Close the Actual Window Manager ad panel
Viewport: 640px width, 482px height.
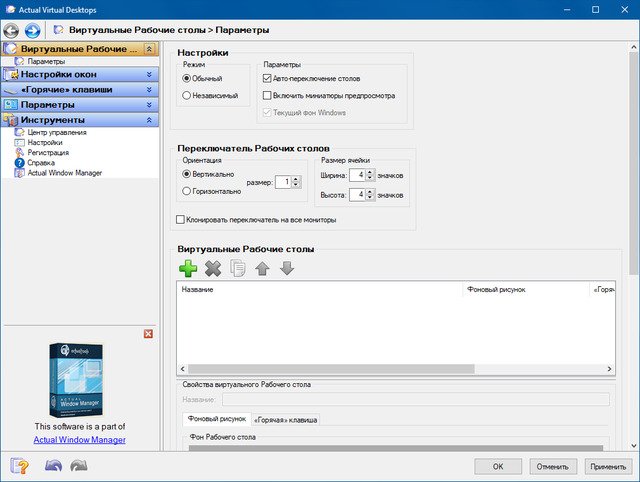click(148, 333)
